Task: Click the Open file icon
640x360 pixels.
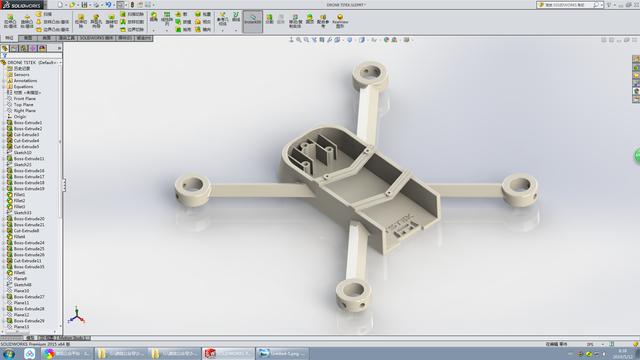Action: (x=72, y=5)
